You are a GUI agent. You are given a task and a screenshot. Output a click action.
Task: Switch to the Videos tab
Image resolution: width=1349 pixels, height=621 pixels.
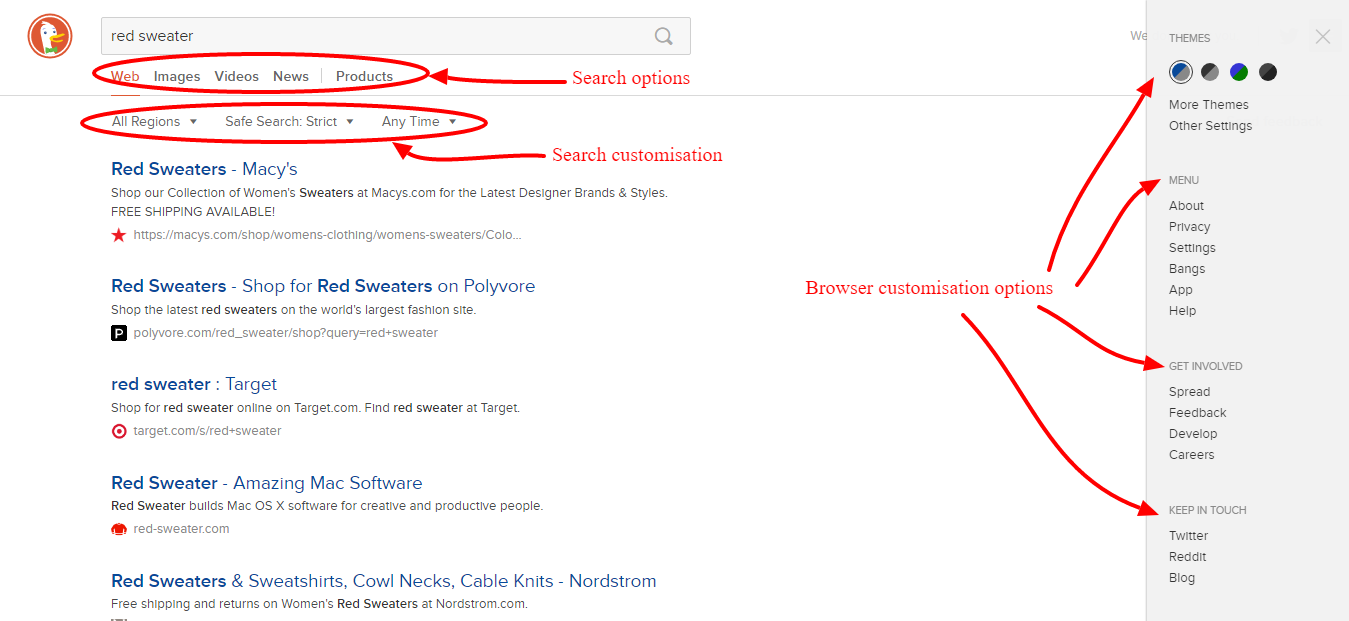(236, 76)
